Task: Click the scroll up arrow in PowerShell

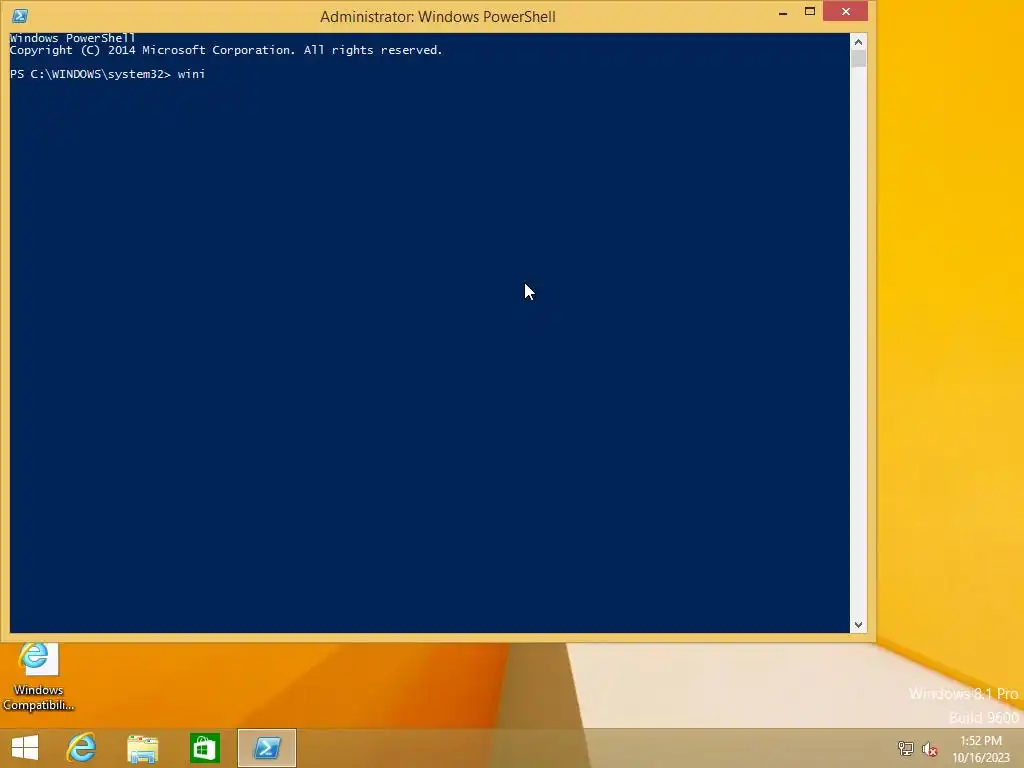Action: 858,42
